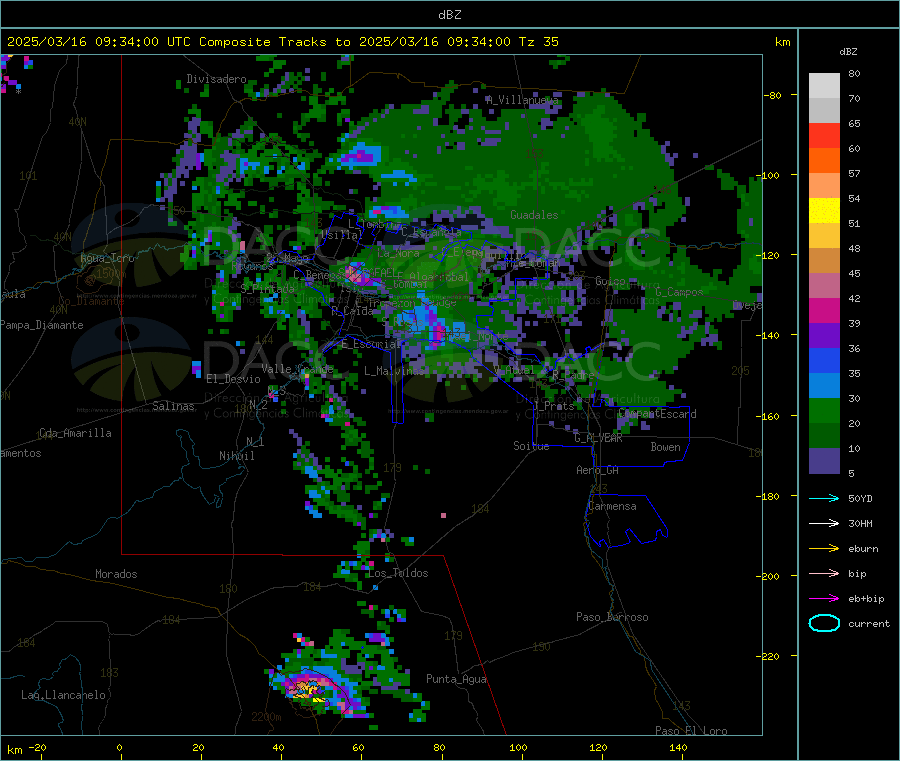
Task: Click the A_Villanueva place label
Action: [x=522, y=100]
